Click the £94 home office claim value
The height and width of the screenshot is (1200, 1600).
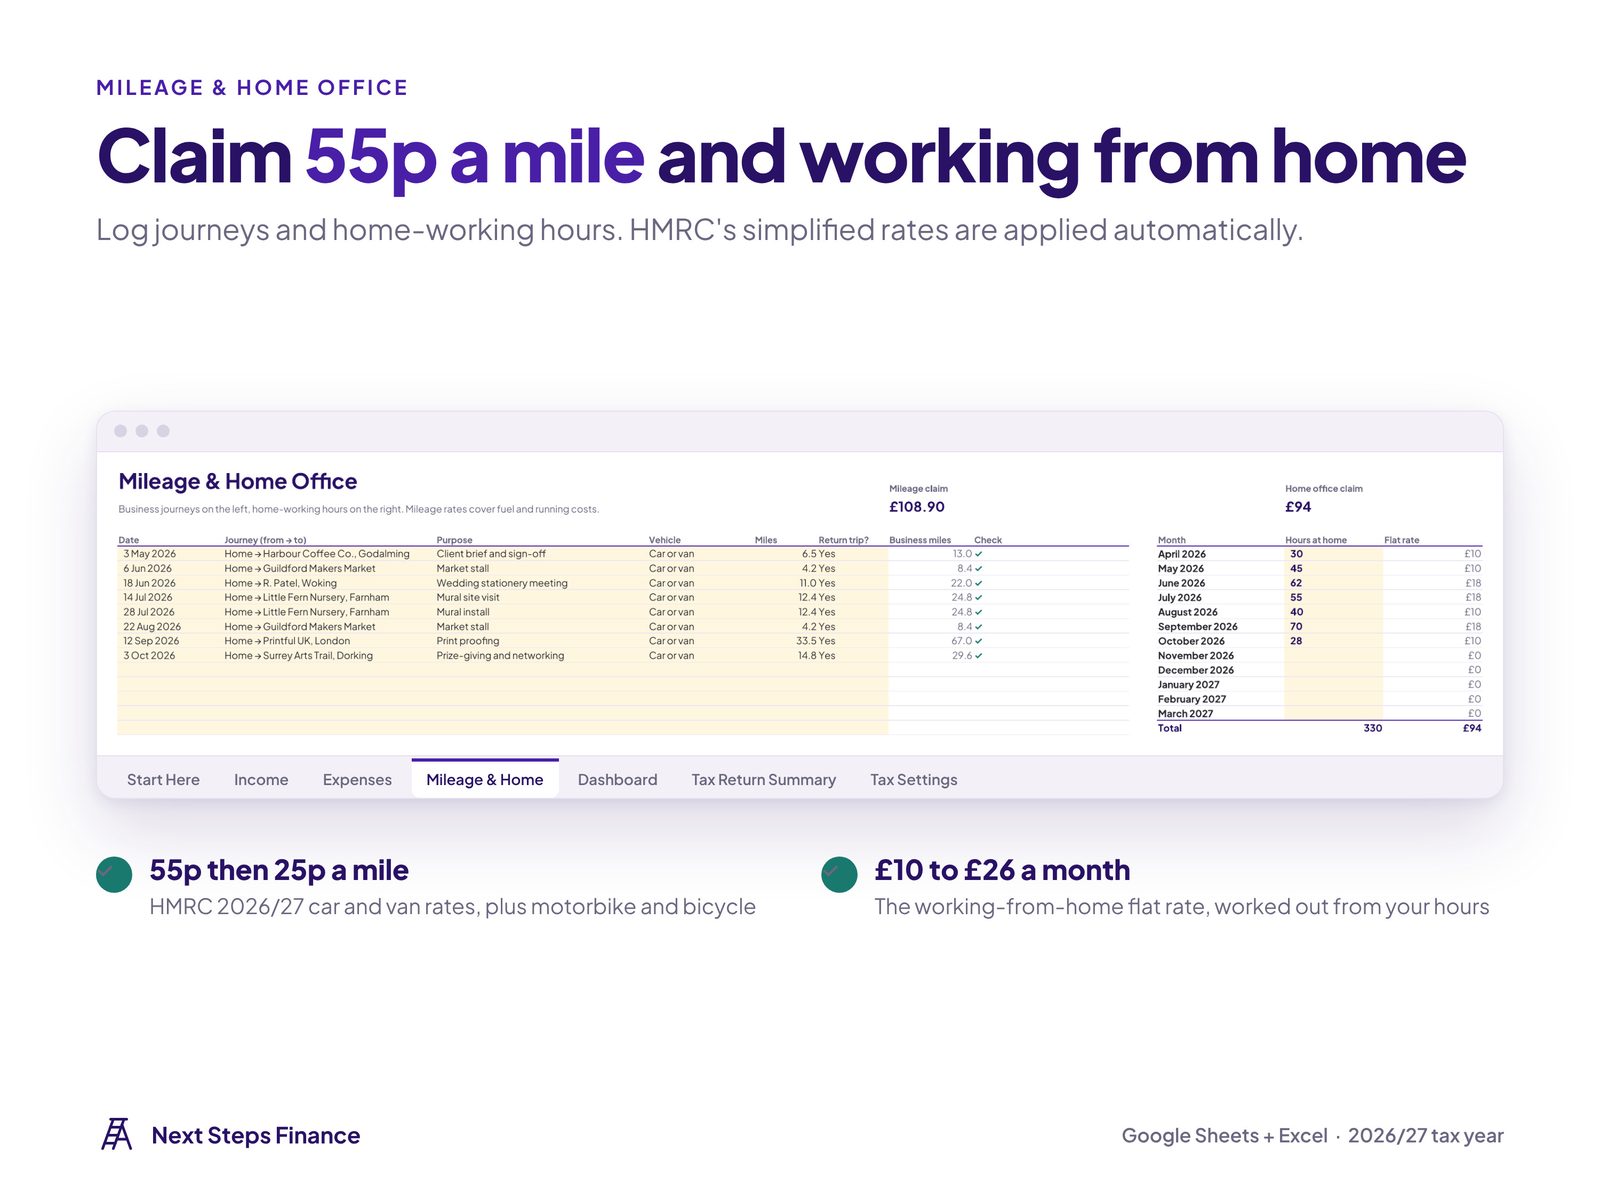1298,507
